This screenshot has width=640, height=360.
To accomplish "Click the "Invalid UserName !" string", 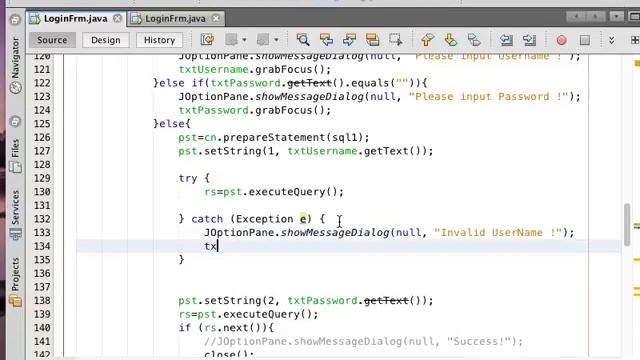I will [498, 233].
